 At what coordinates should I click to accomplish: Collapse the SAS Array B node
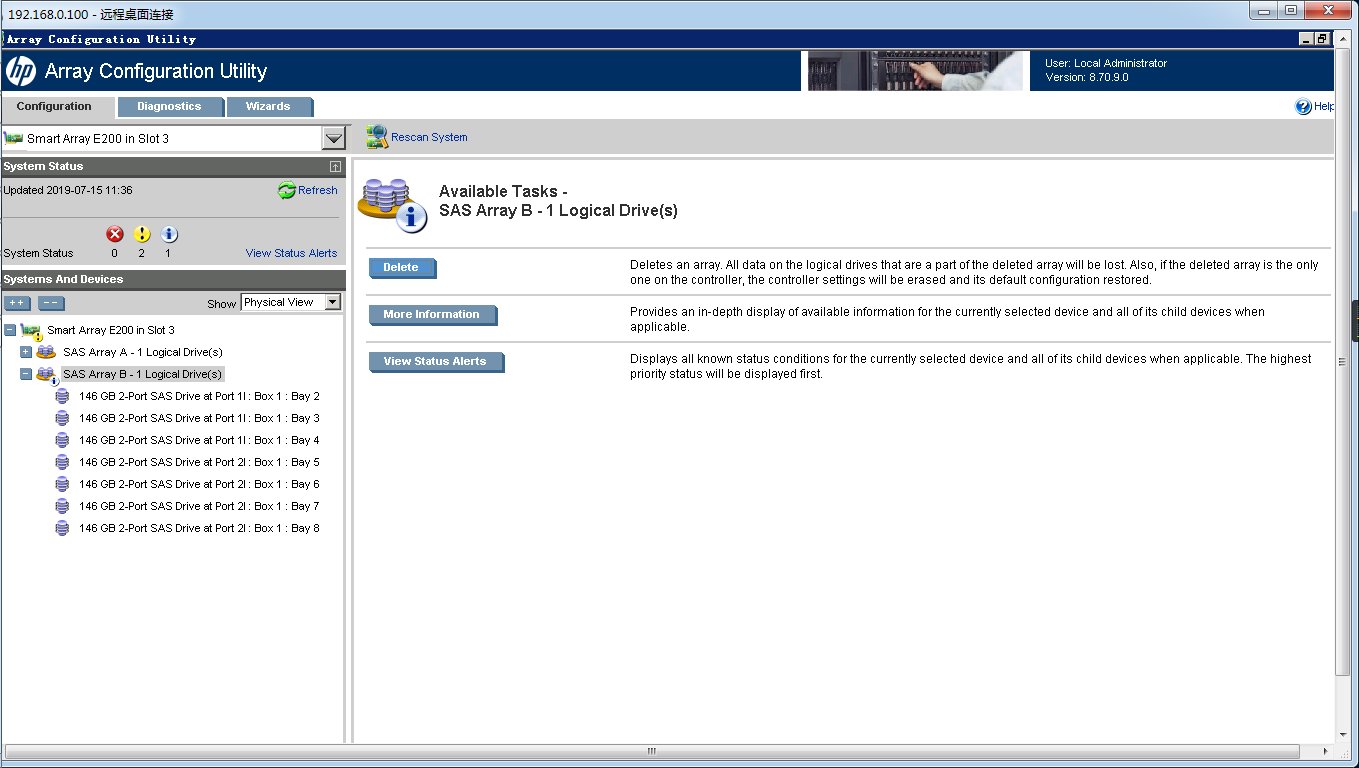click(x=26, y=374)
